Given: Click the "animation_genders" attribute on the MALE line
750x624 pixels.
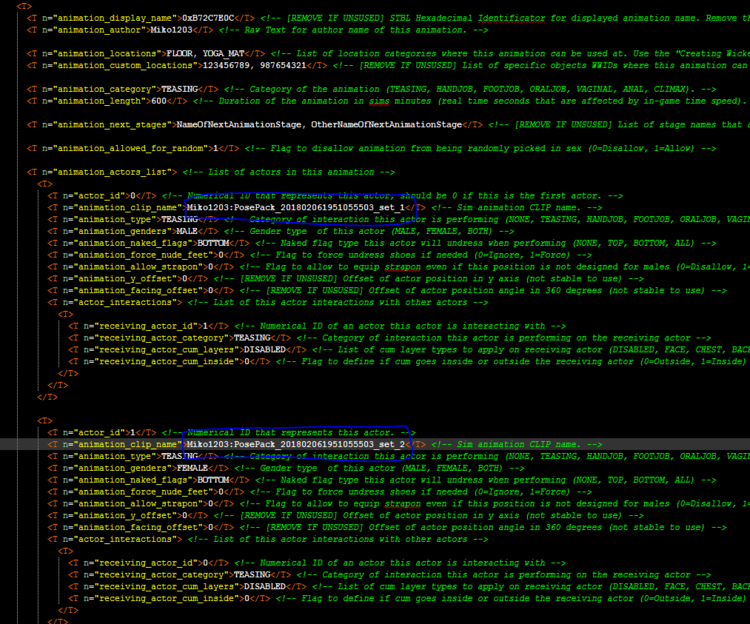Looking at the screenshot, I should click(x=122, y=231).
